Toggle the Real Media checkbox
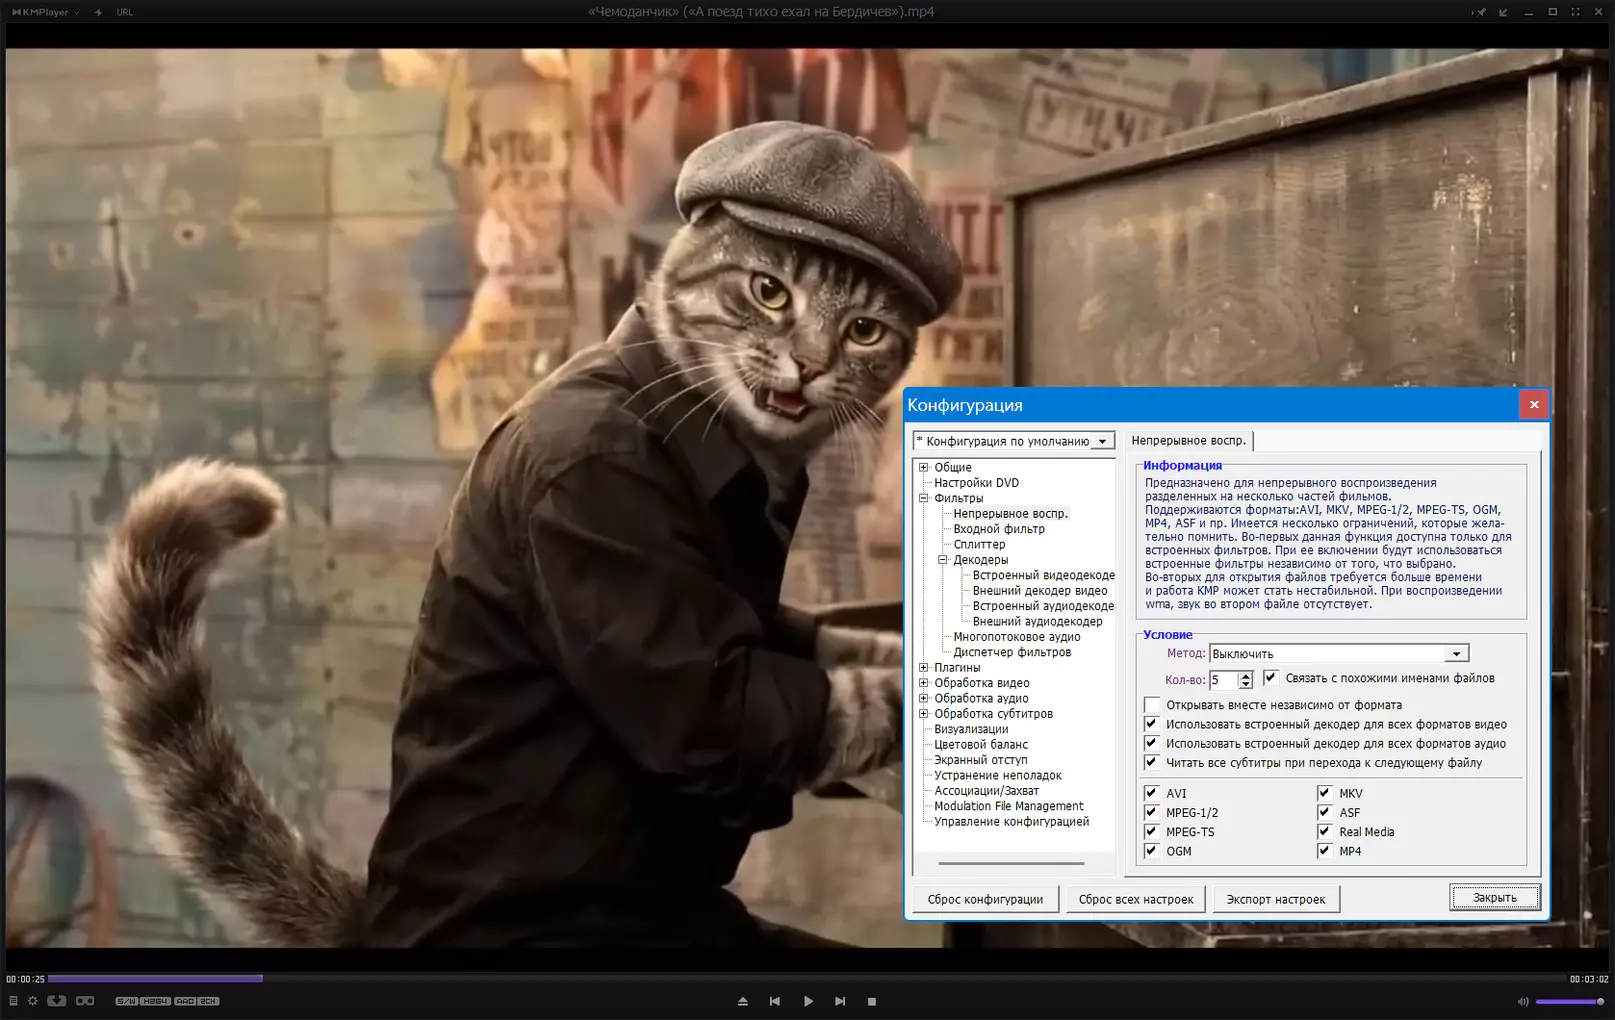 click(x=1325, y=832)
